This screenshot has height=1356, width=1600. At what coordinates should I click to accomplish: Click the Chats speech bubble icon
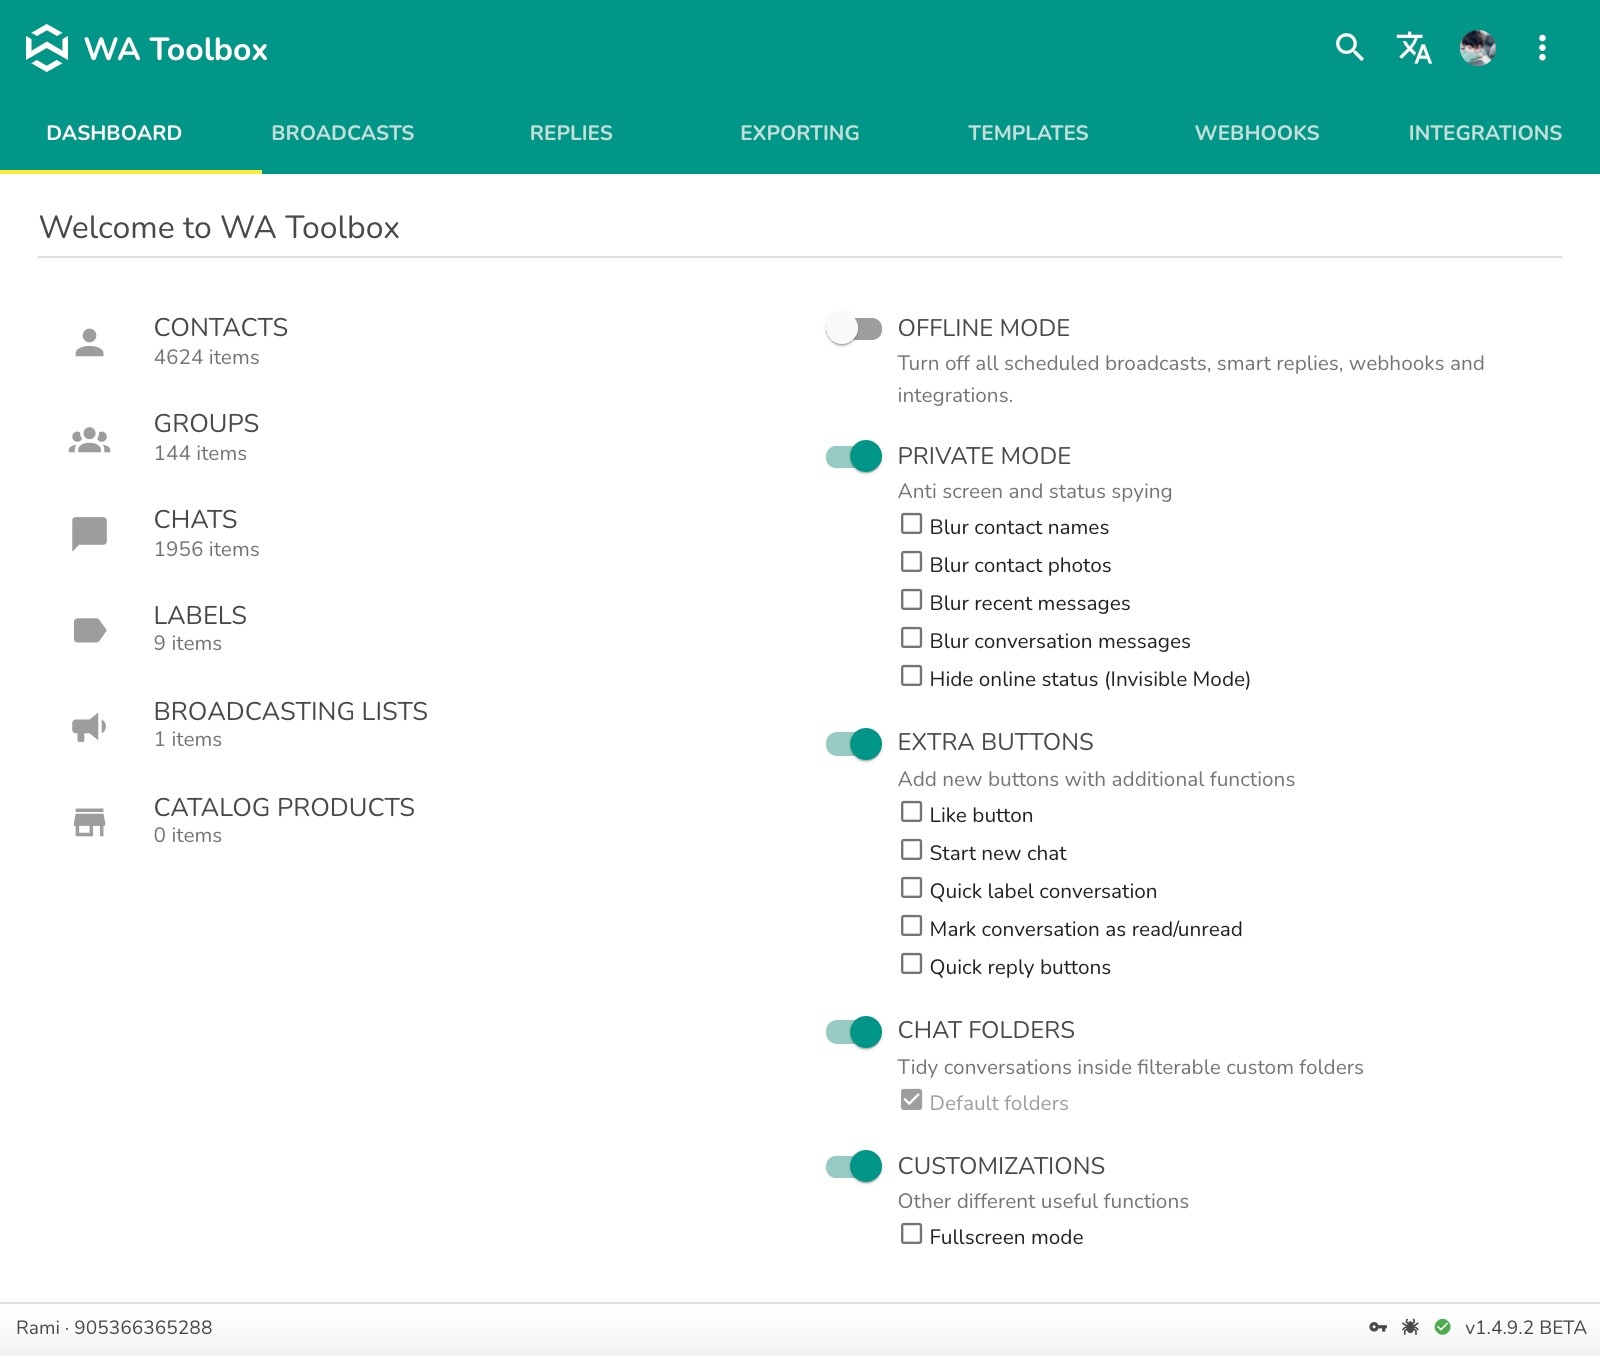(x=90, y=534)
